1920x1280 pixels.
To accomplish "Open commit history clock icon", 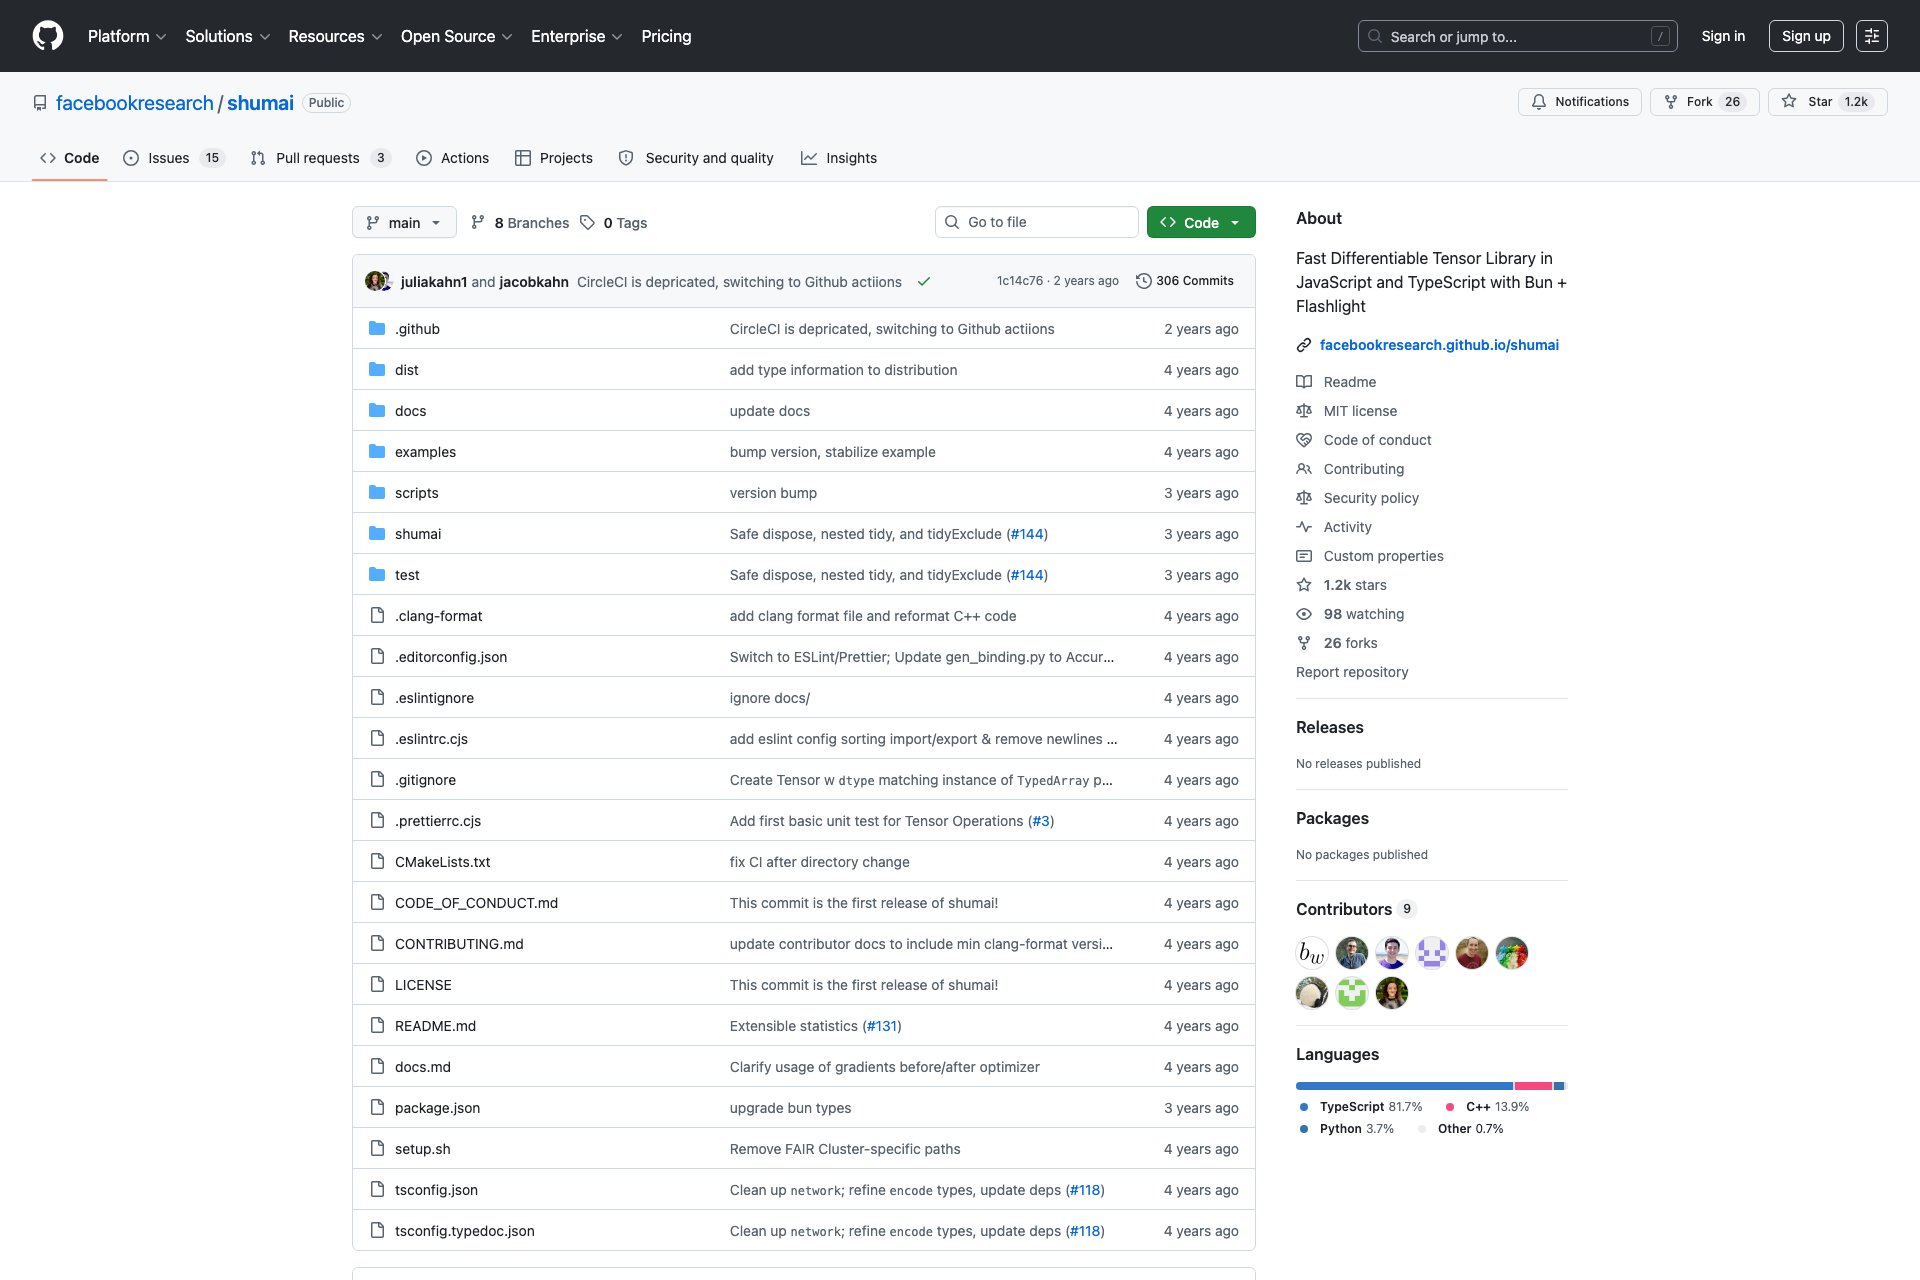I will [x=1143, y=281].
